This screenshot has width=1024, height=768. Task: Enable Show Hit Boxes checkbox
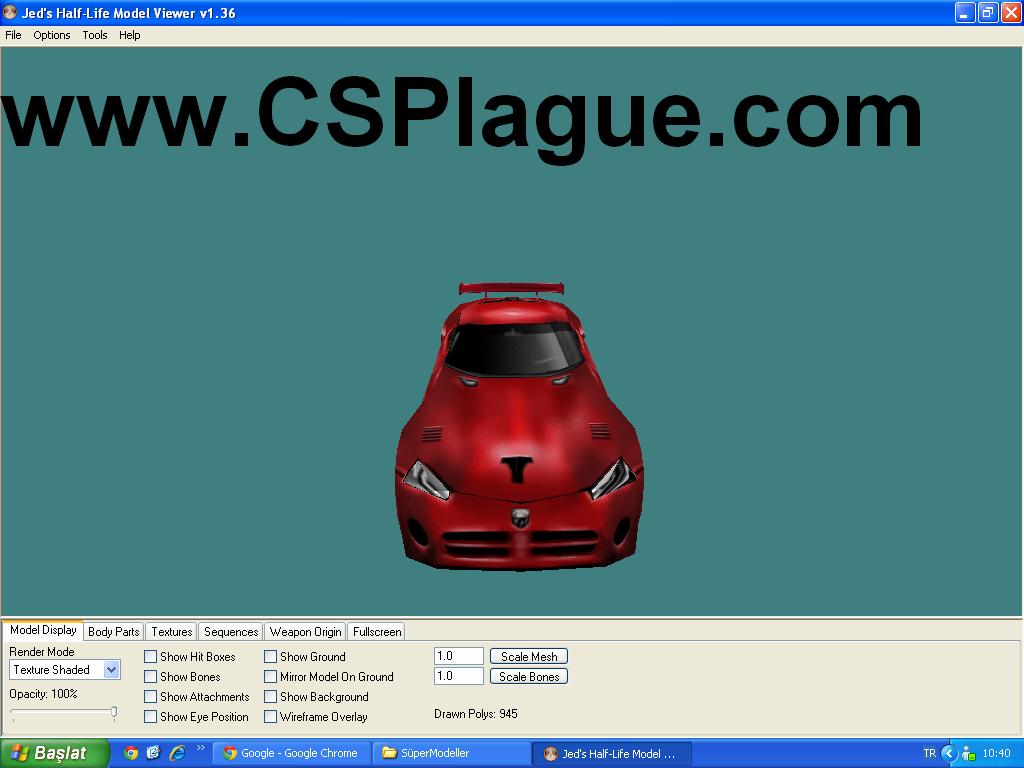[x=151, y=657]
